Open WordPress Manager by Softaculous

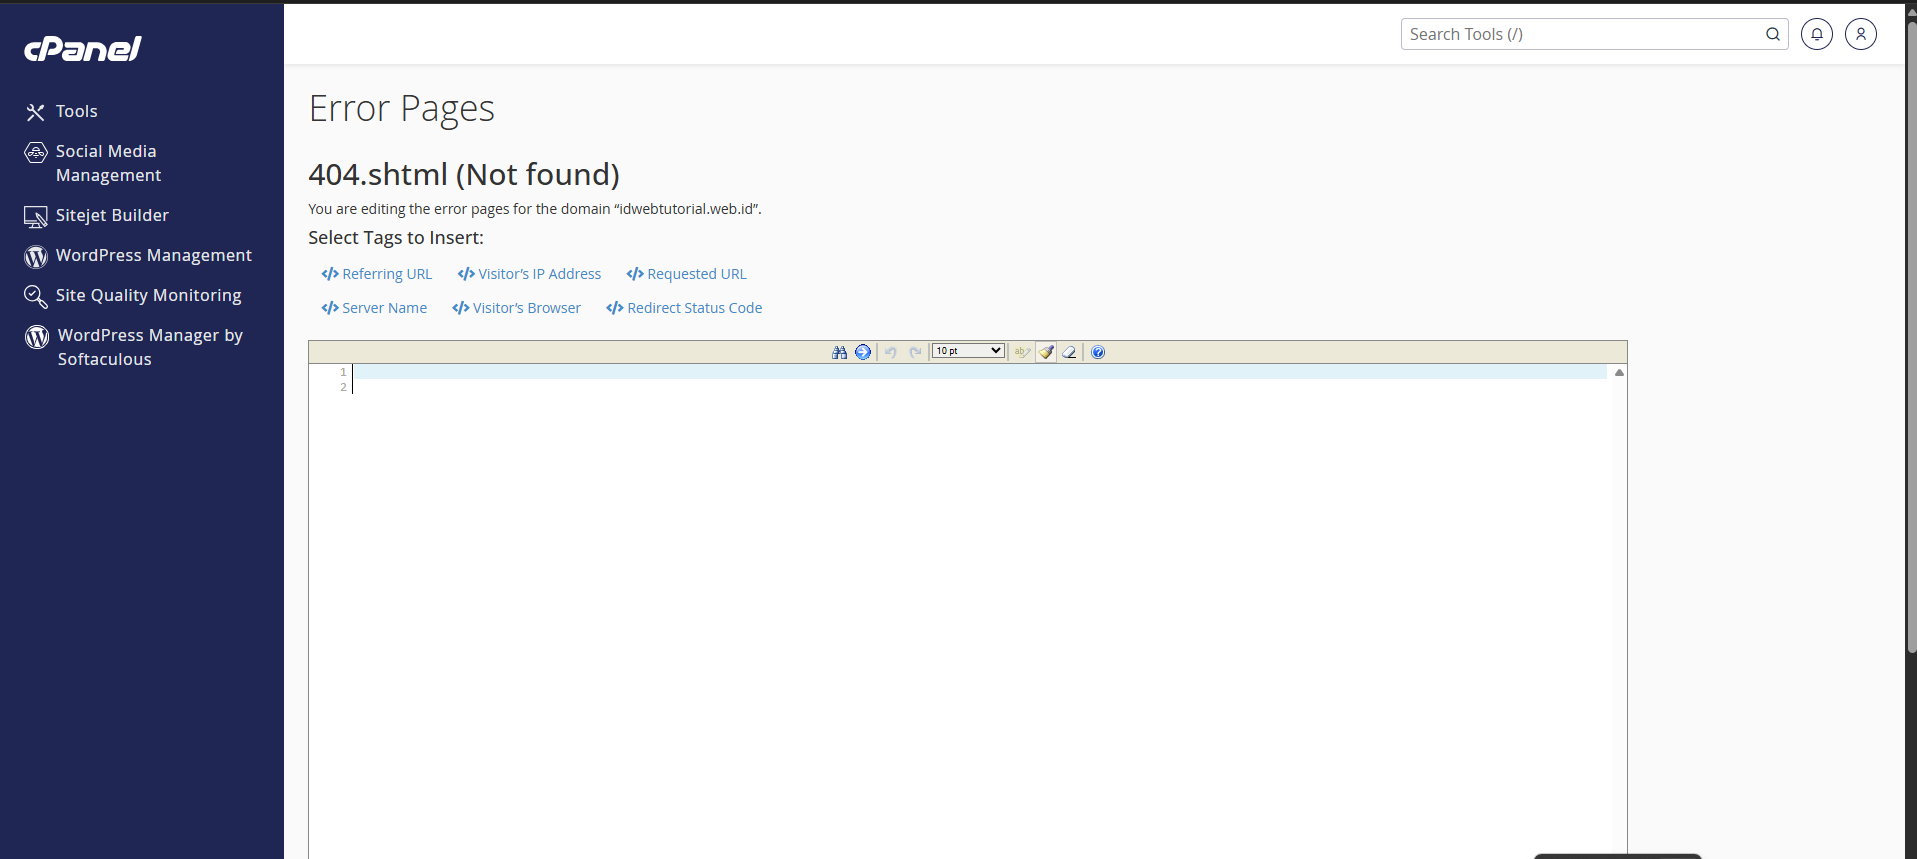[134, 347]
